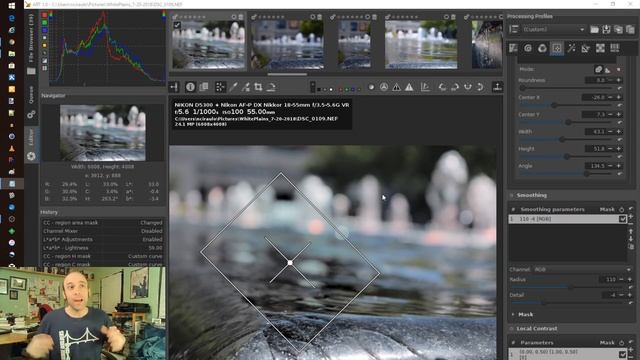Save the current processing profile
The width and height of the screenshot is (640, 360).
[606, 29]
